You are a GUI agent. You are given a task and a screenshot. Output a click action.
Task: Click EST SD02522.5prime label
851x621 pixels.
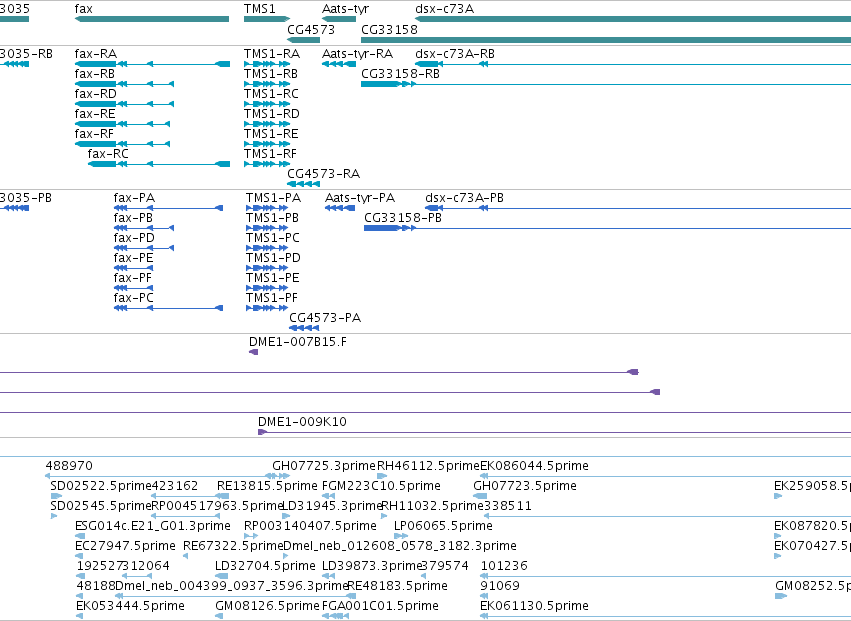coord(100,486)
